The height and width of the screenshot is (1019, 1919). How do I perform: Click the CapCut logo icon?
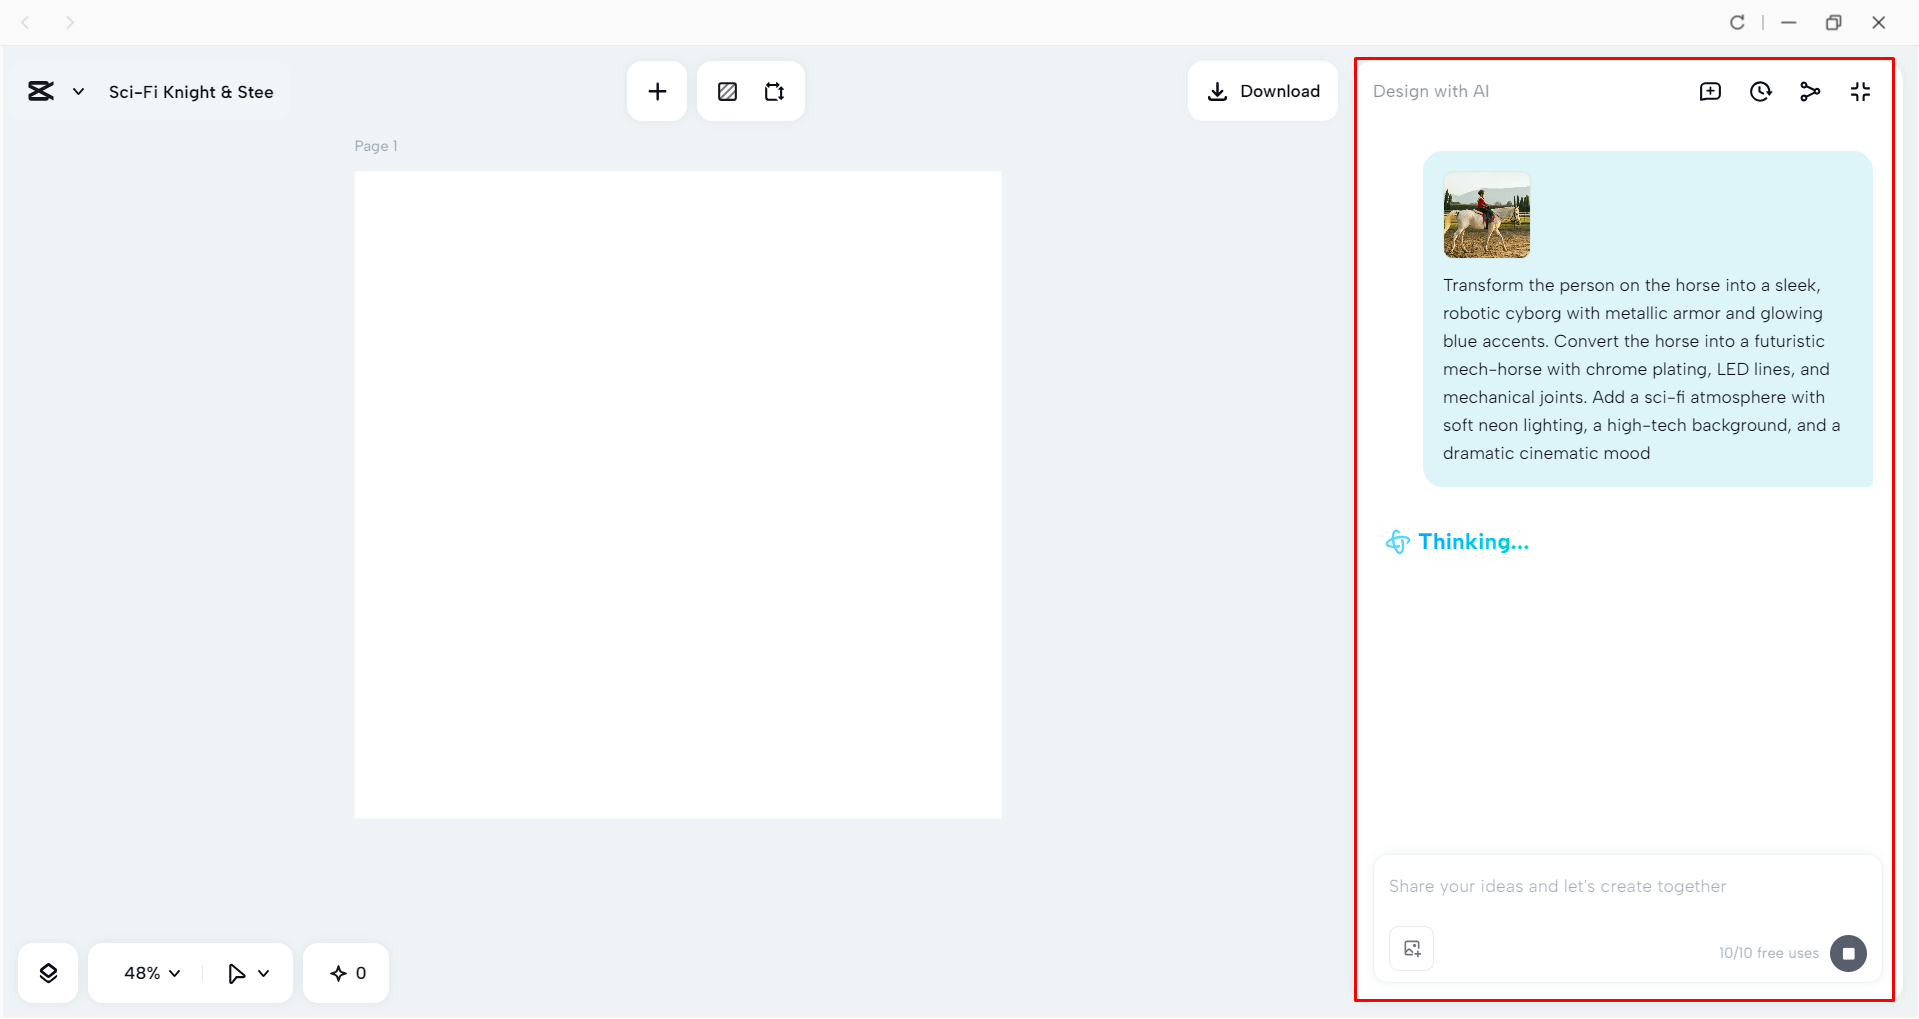pyautogui.click(x=40, y=91)
